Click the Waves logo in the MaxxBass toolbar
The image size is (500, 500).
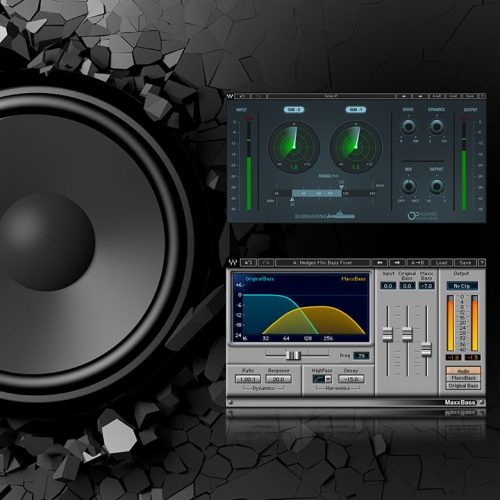[232, 263]
